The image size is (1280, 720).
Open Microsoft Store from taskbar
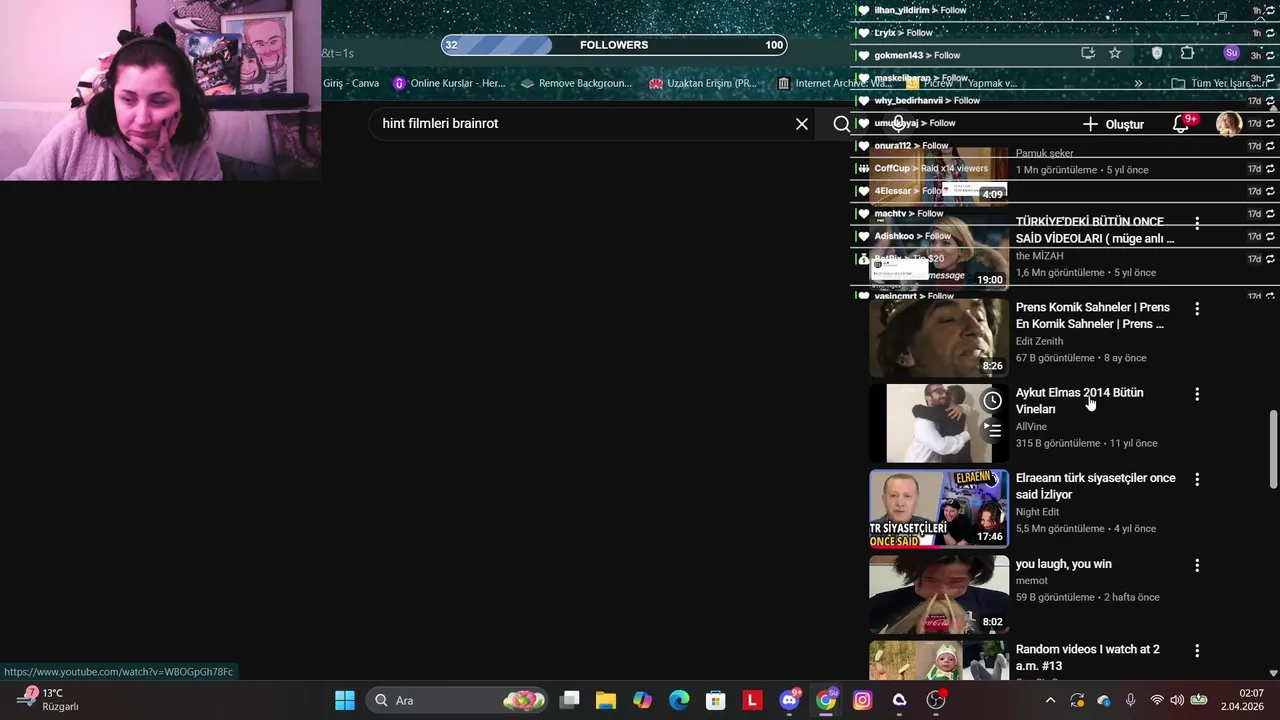coord(715,700)
